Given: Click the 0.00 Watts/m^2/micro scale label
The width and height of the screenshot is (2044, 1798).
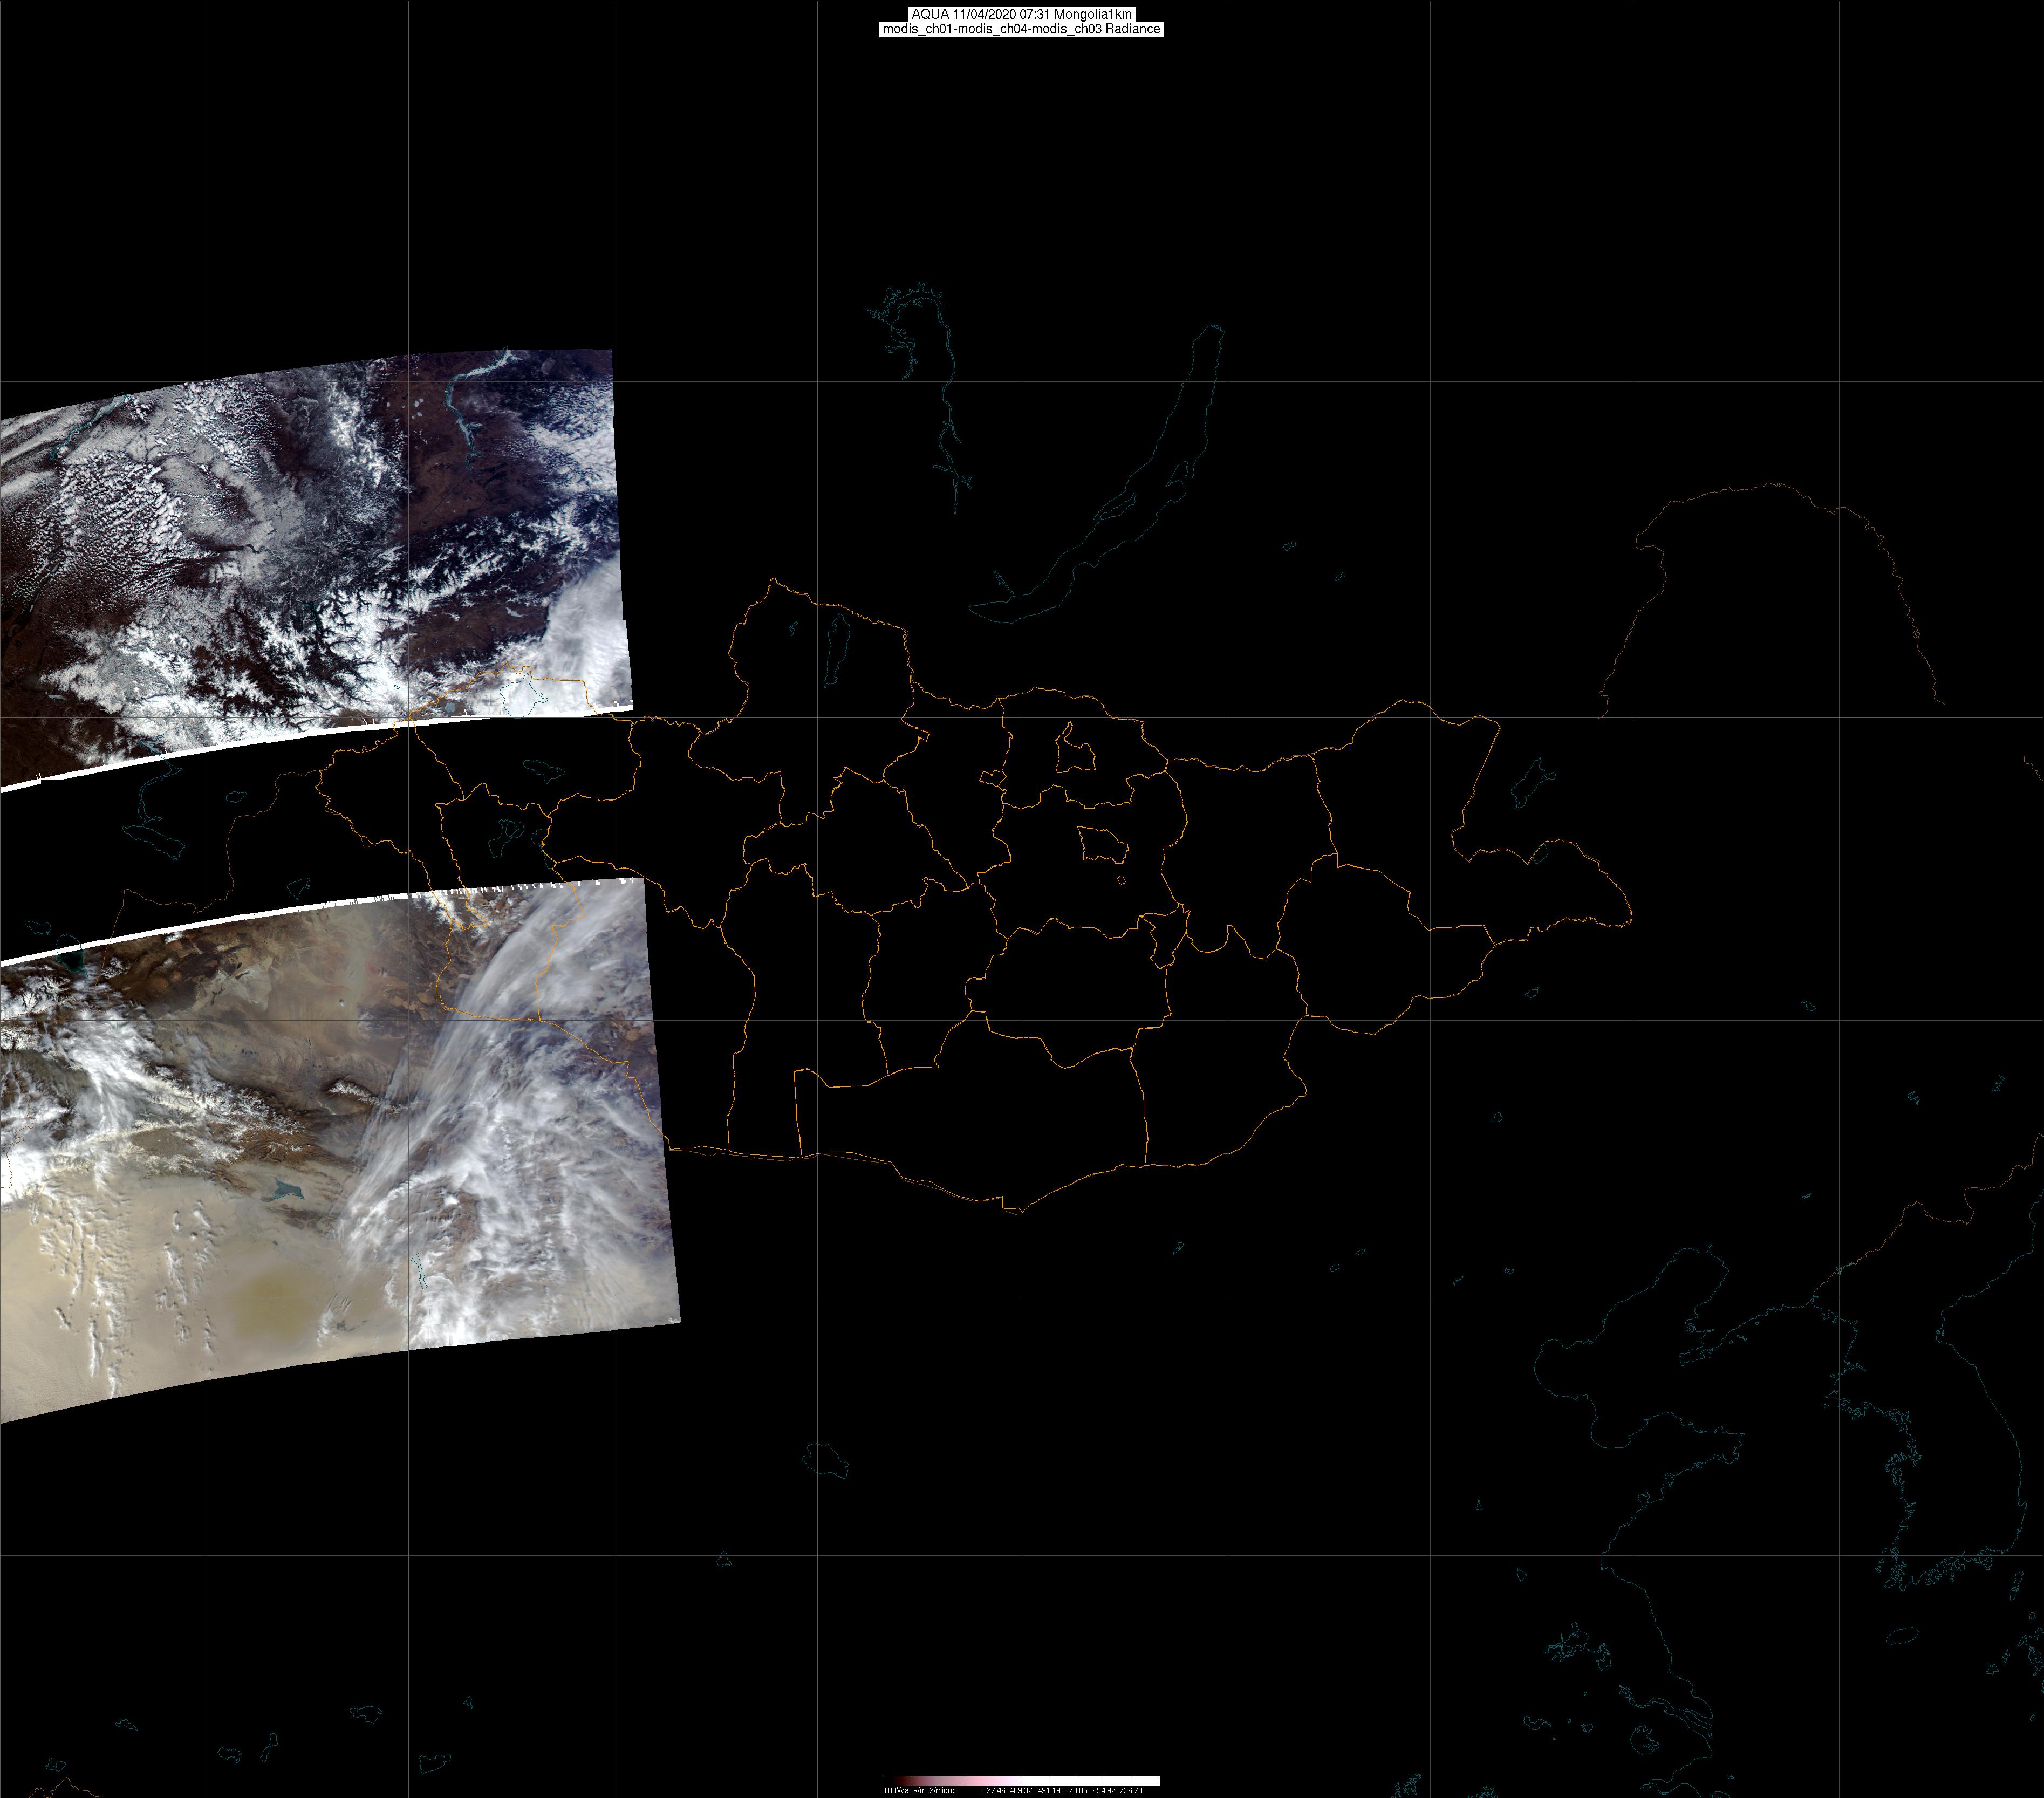Looking at the screenshot, I should (x=917, y=1790).
